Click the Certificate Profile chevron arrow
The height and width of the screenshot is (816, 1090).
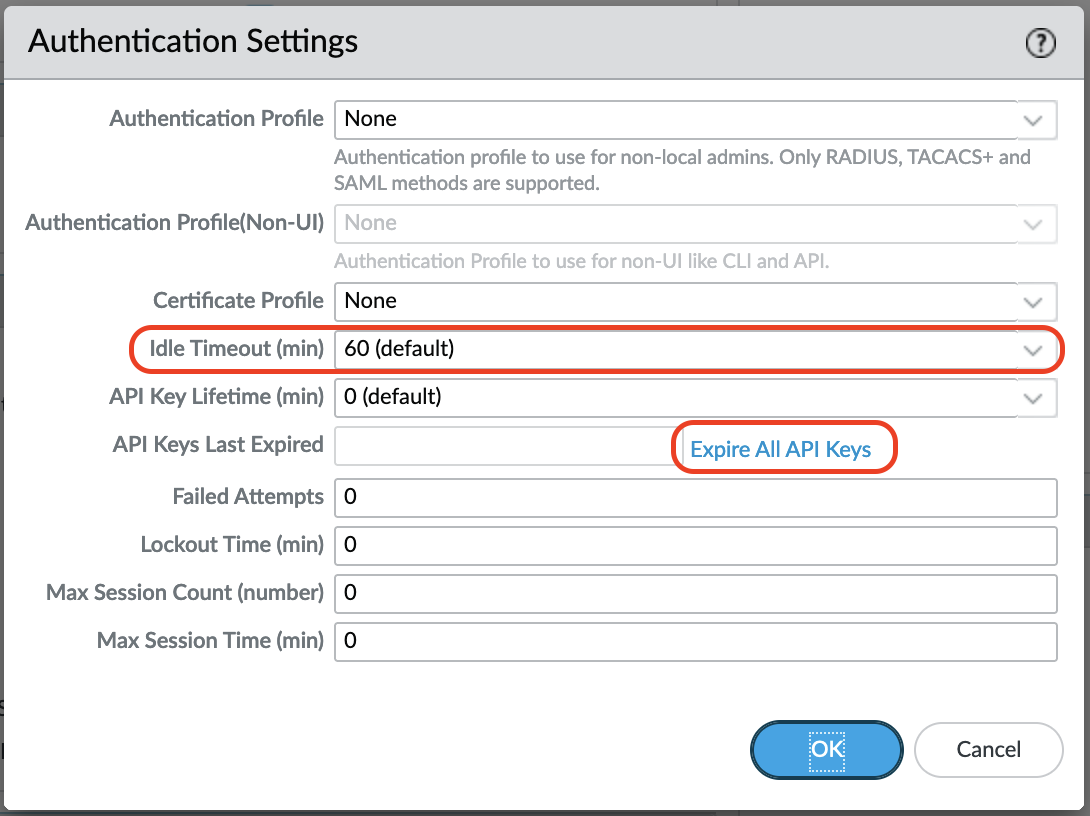[1034, 301]
